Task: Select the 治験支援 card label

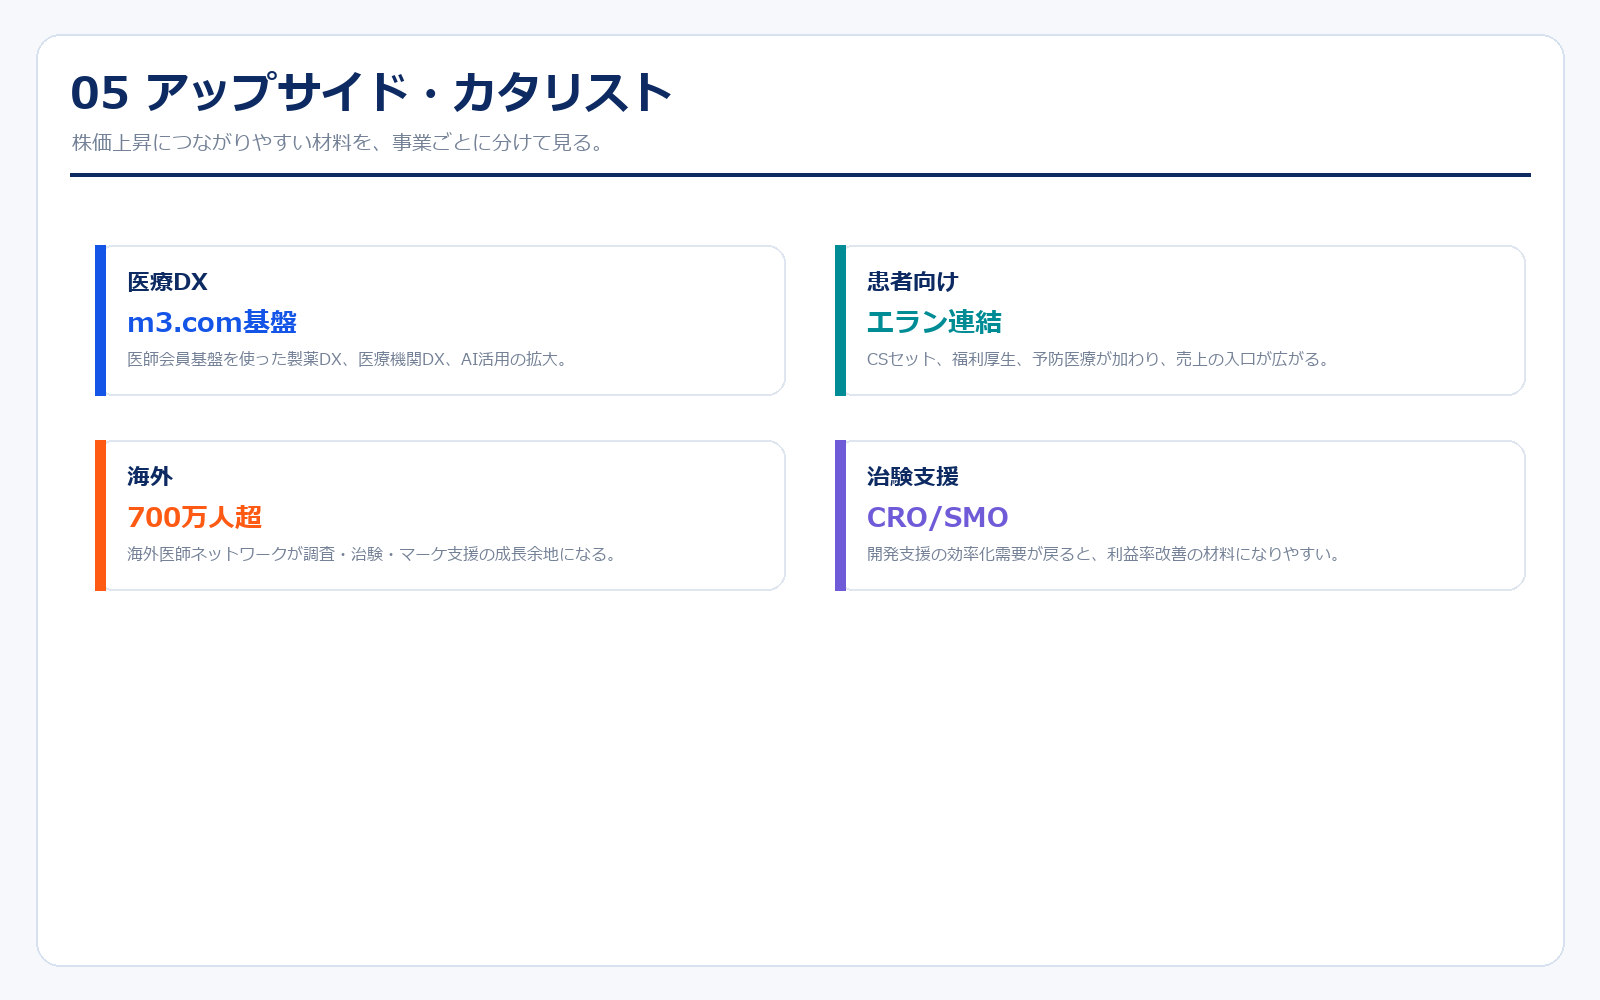Action: coord(912,477)
